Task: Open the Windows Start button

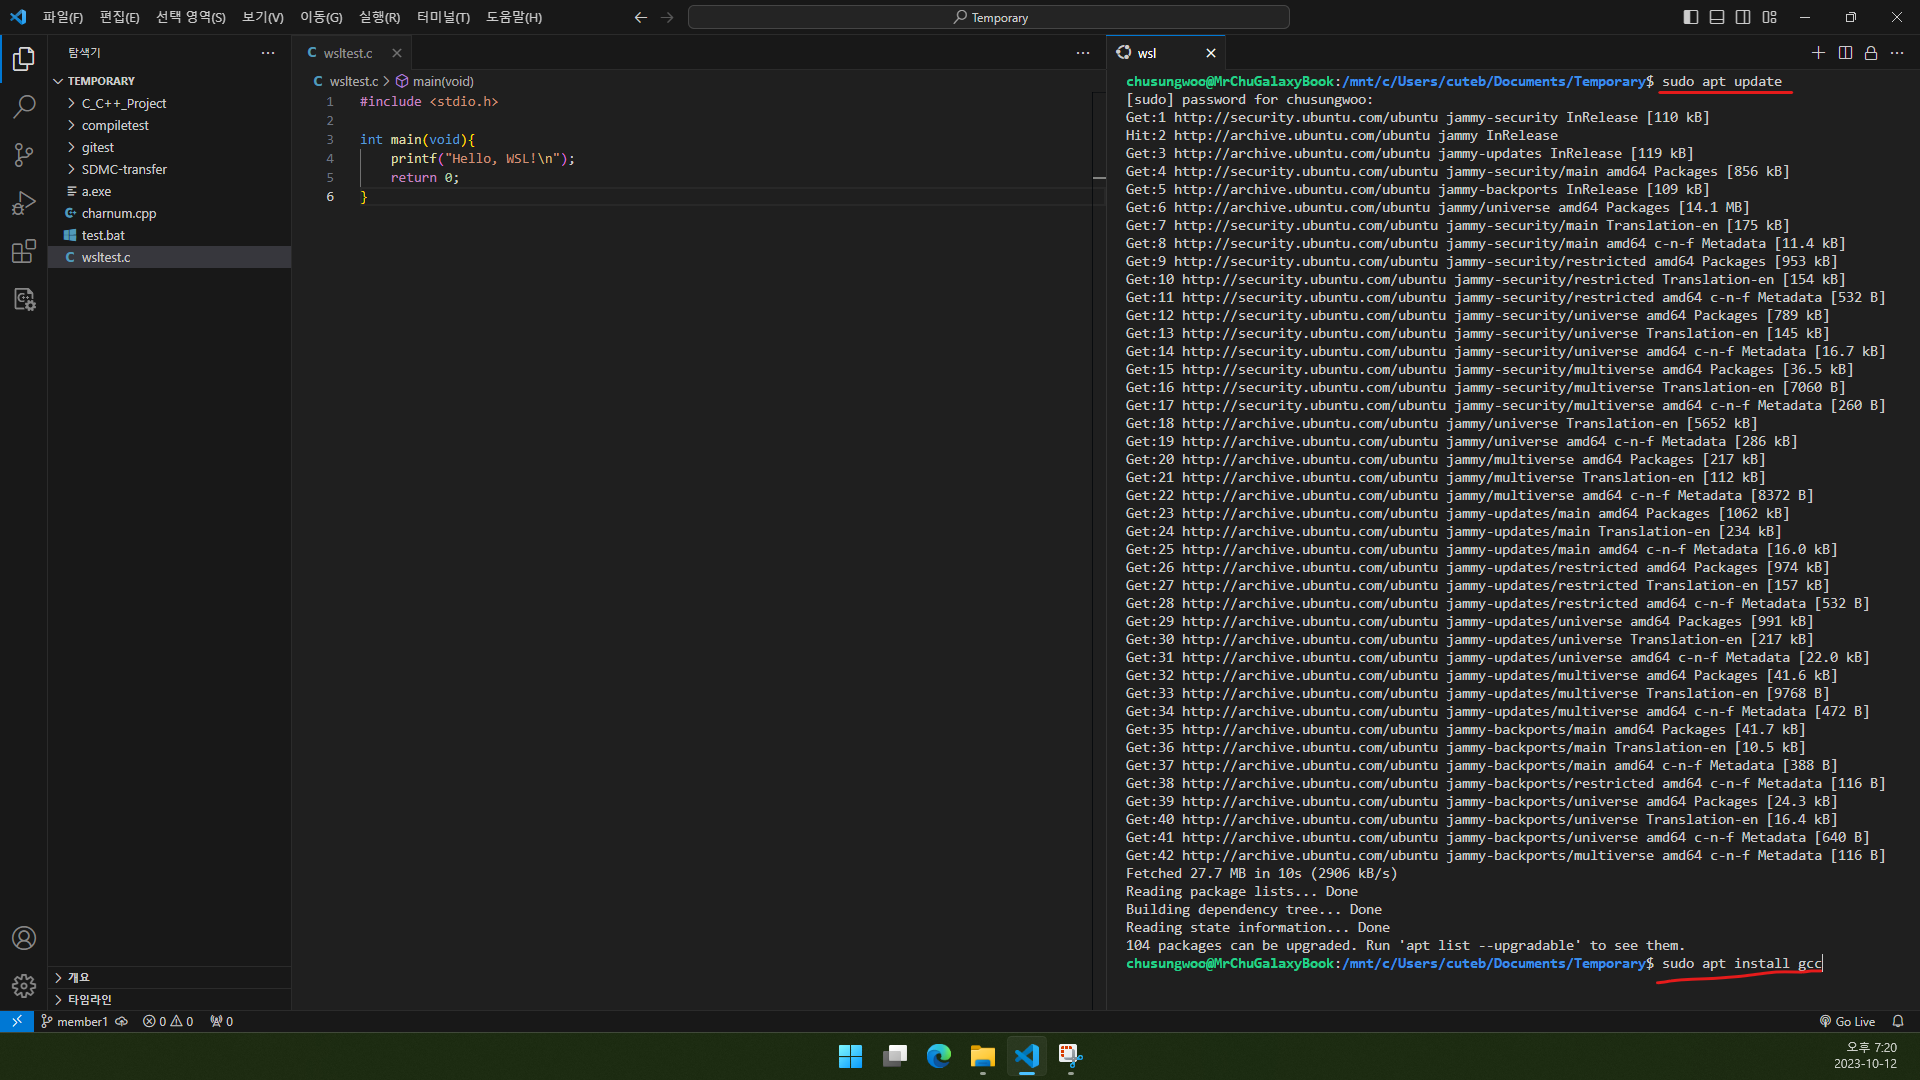Action: click(850, 1056)
